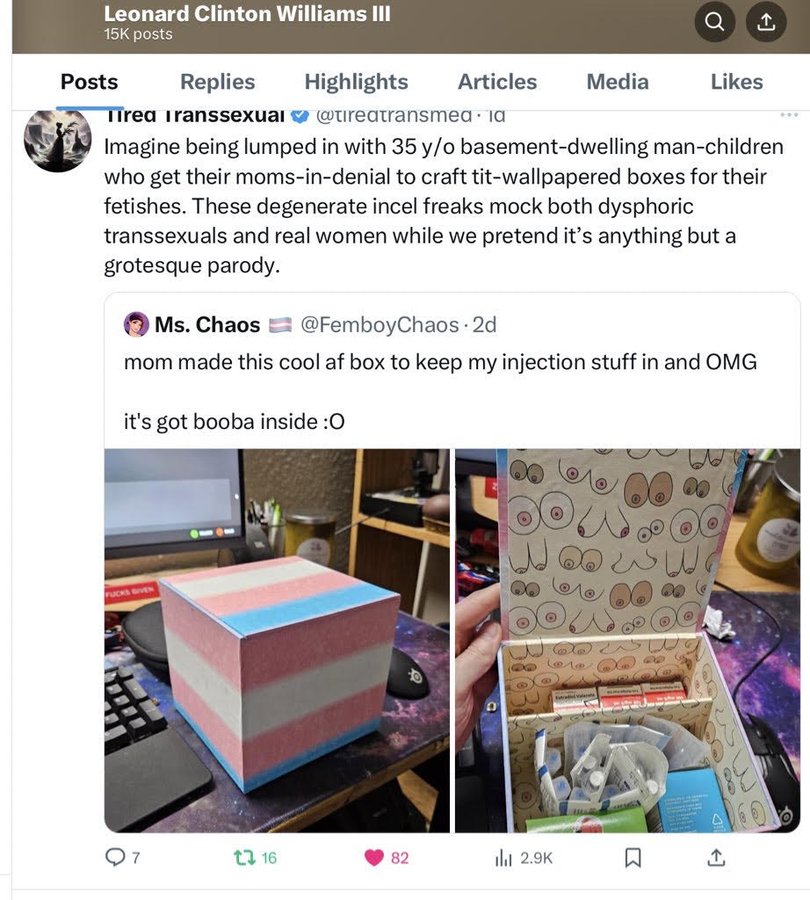Open the search icon in header
Image resolution: width=810 pixels, height=900 pixels.
coord(715,22)
